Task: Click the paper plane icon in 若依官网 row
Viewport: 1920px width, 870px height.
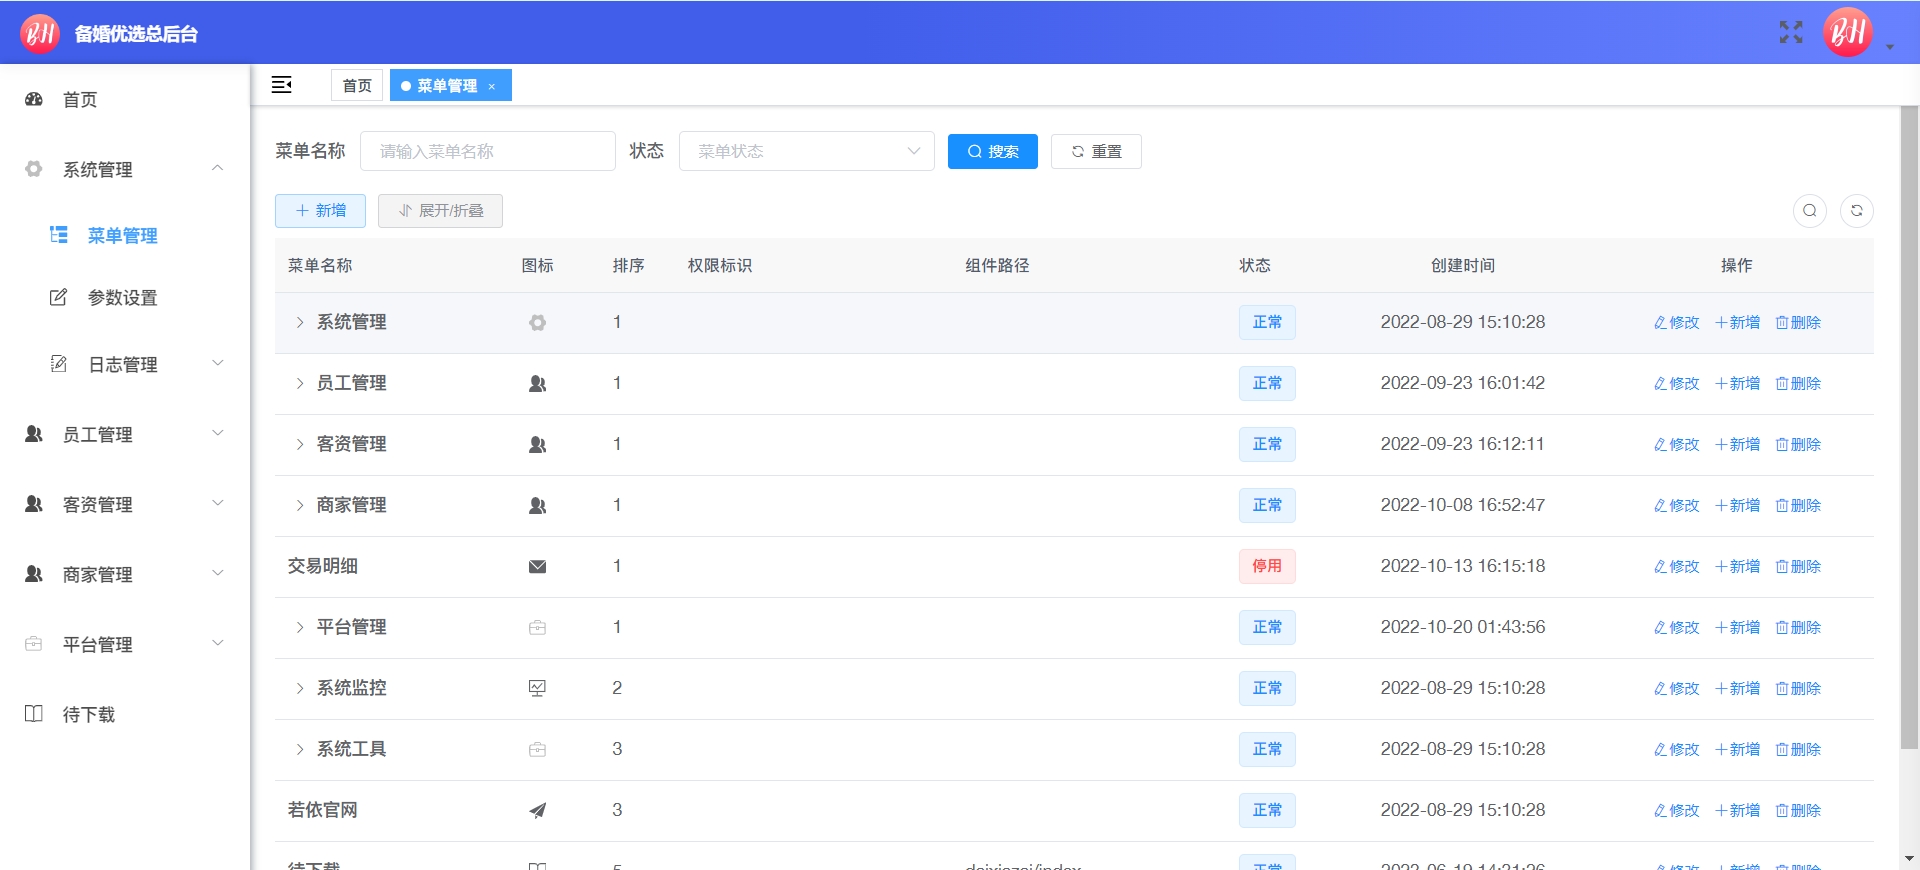Action: (x=537, y=810)
